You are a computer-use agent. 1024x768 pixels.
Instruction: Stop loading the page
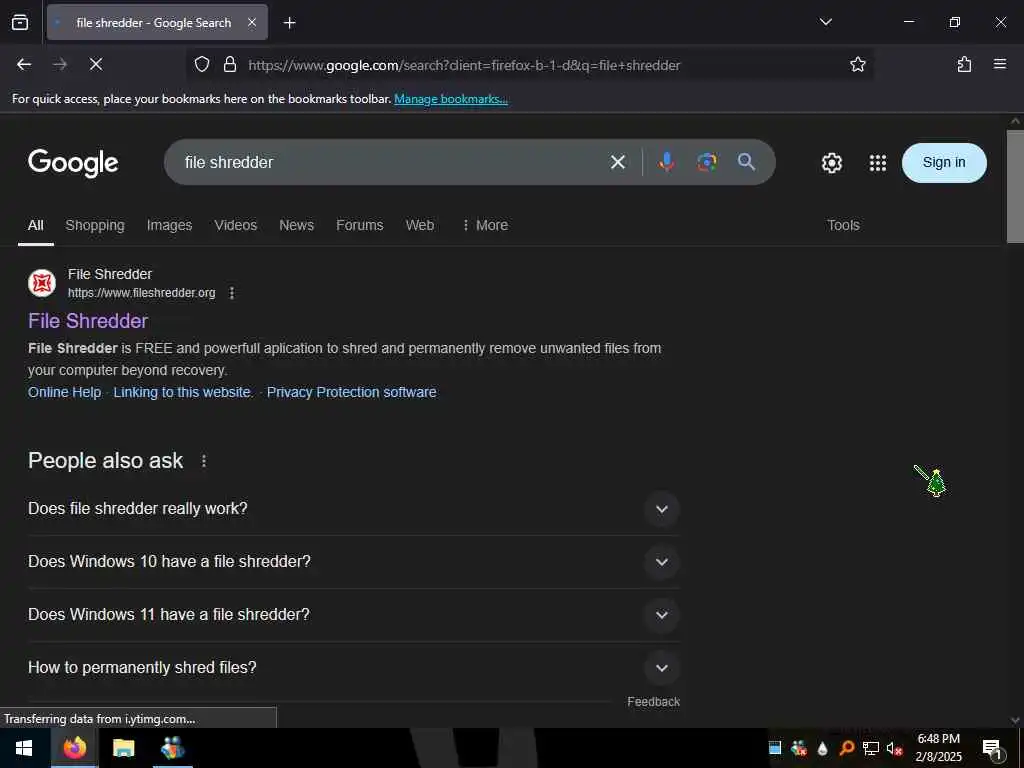(95, 64)
